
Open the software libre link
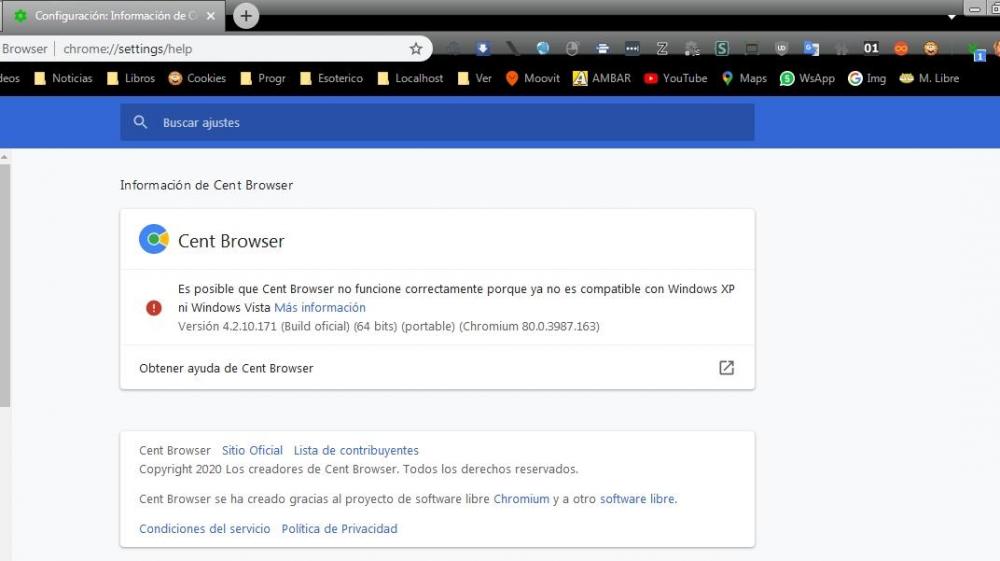tap(637, 499)
